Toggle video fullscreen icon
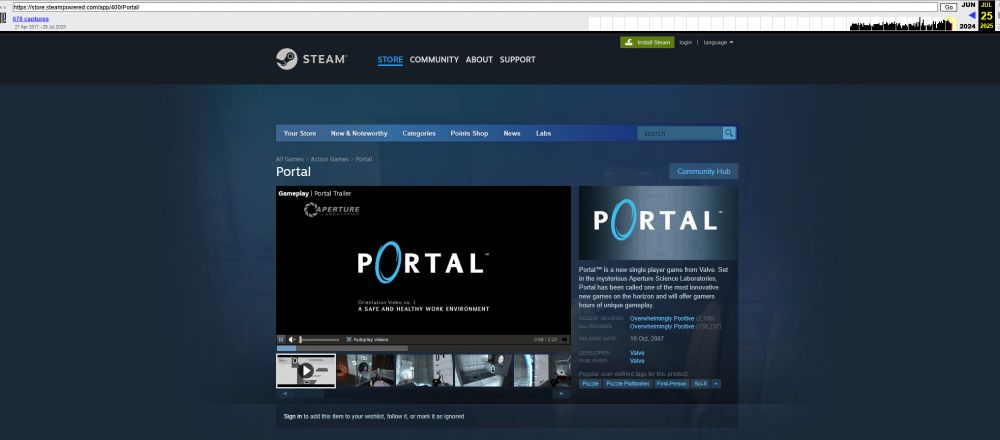 point(564,339)
